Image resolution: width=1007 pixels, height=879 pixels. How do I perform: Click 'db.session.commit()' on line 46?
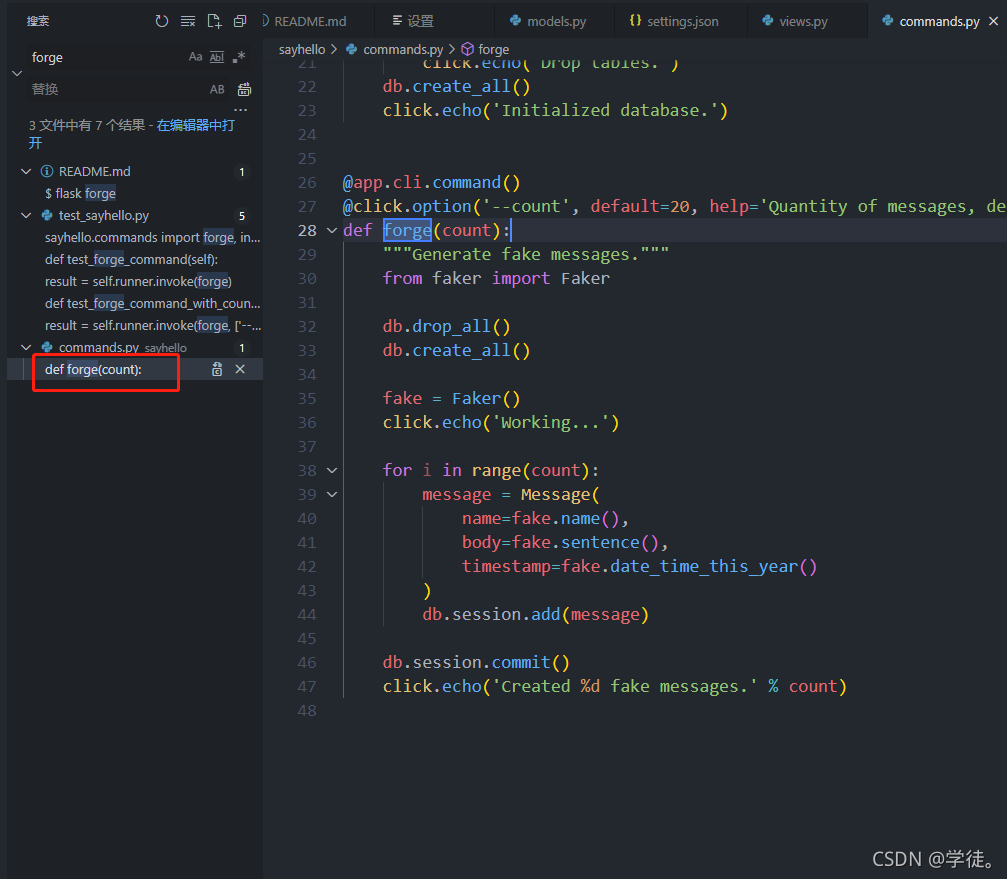tap(476, 662)
